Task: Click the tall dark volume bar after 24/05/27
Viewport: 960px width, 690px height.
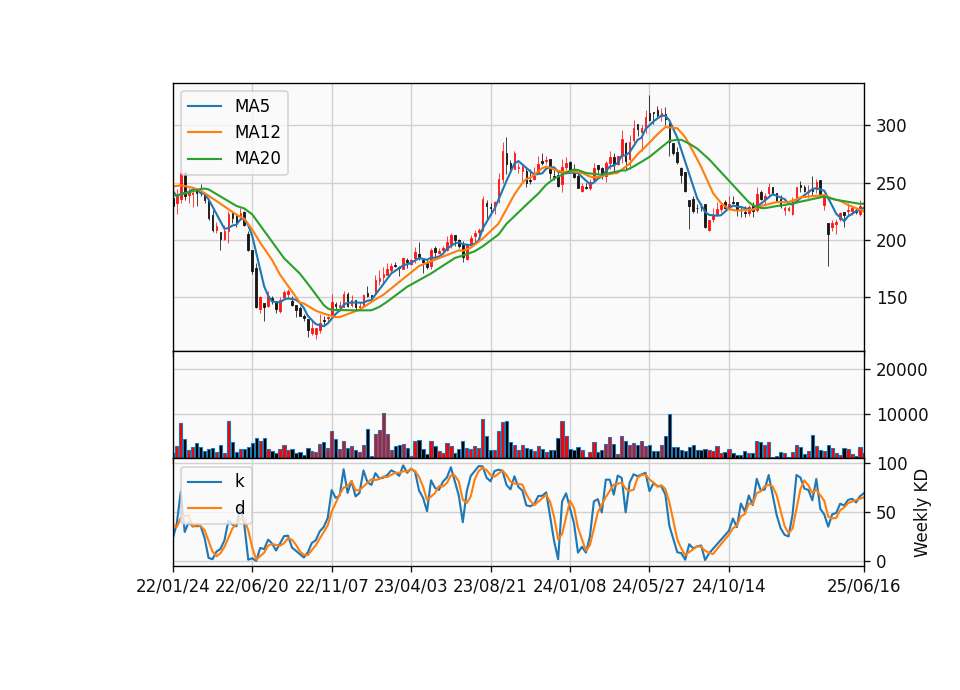Action: [x=670, y=436]
